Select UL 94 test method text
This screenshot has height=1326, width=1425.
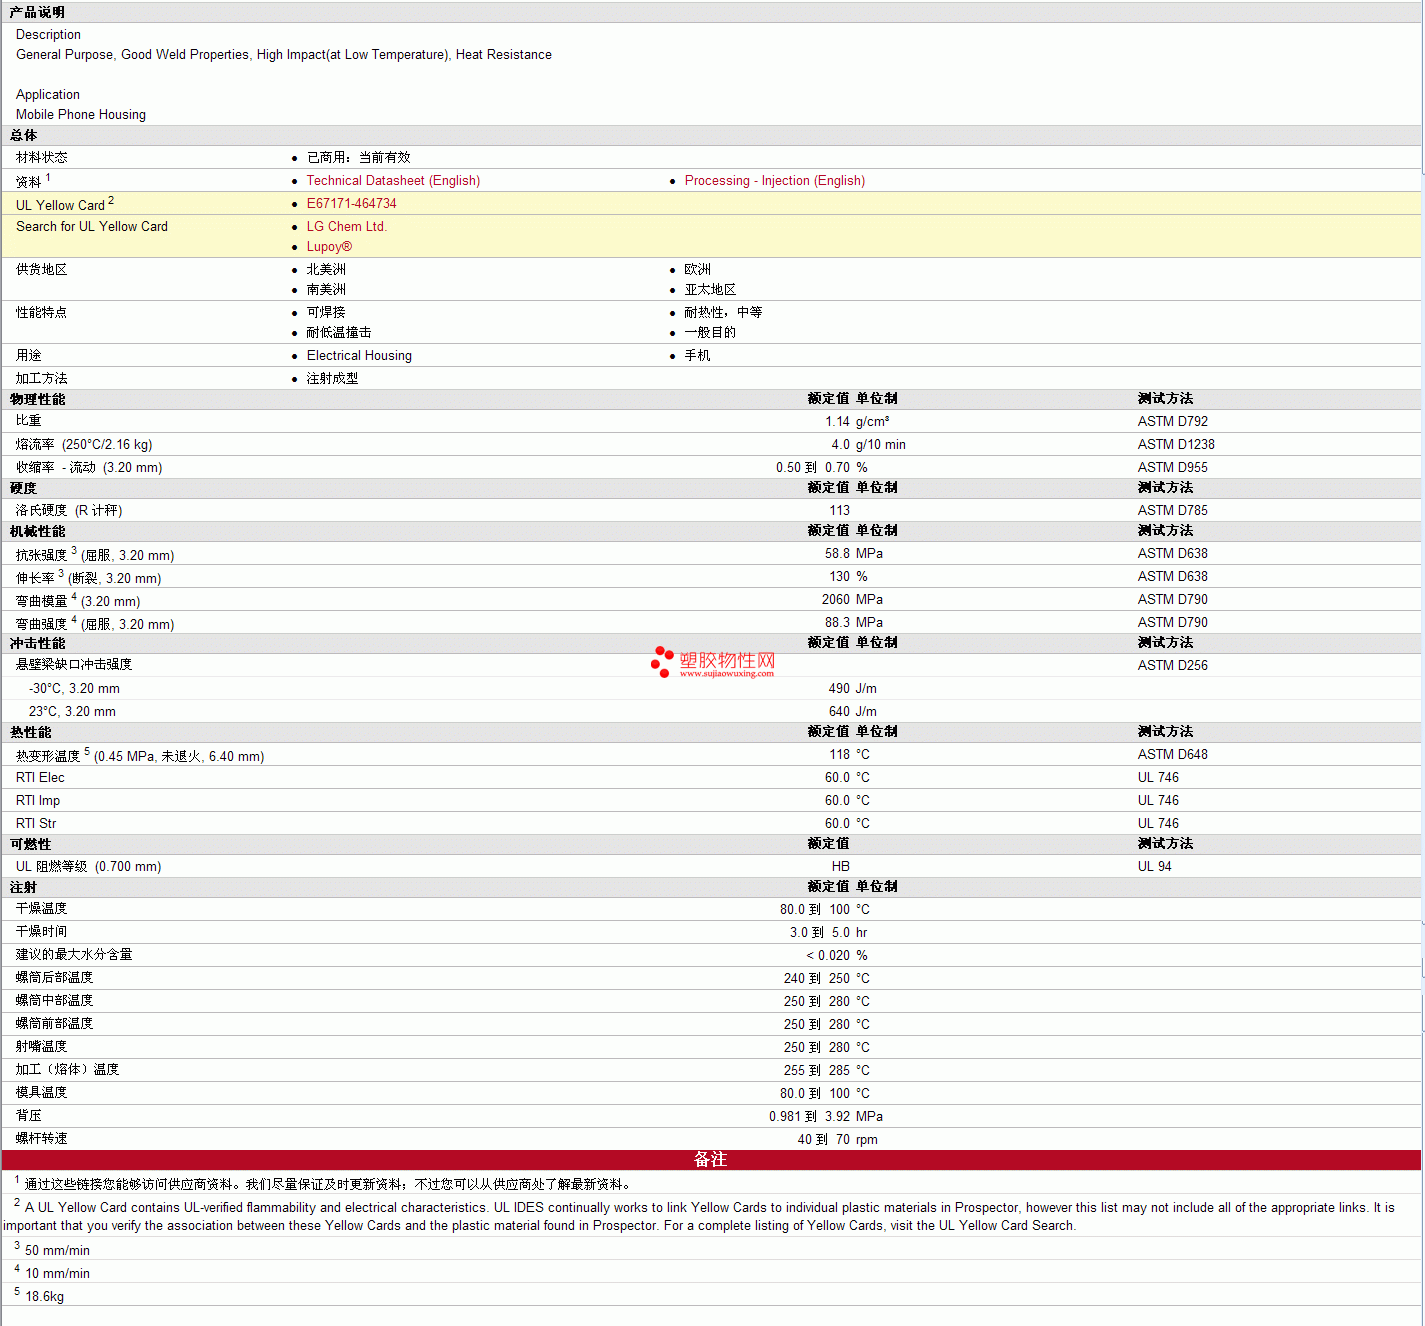coord(1154,867)
